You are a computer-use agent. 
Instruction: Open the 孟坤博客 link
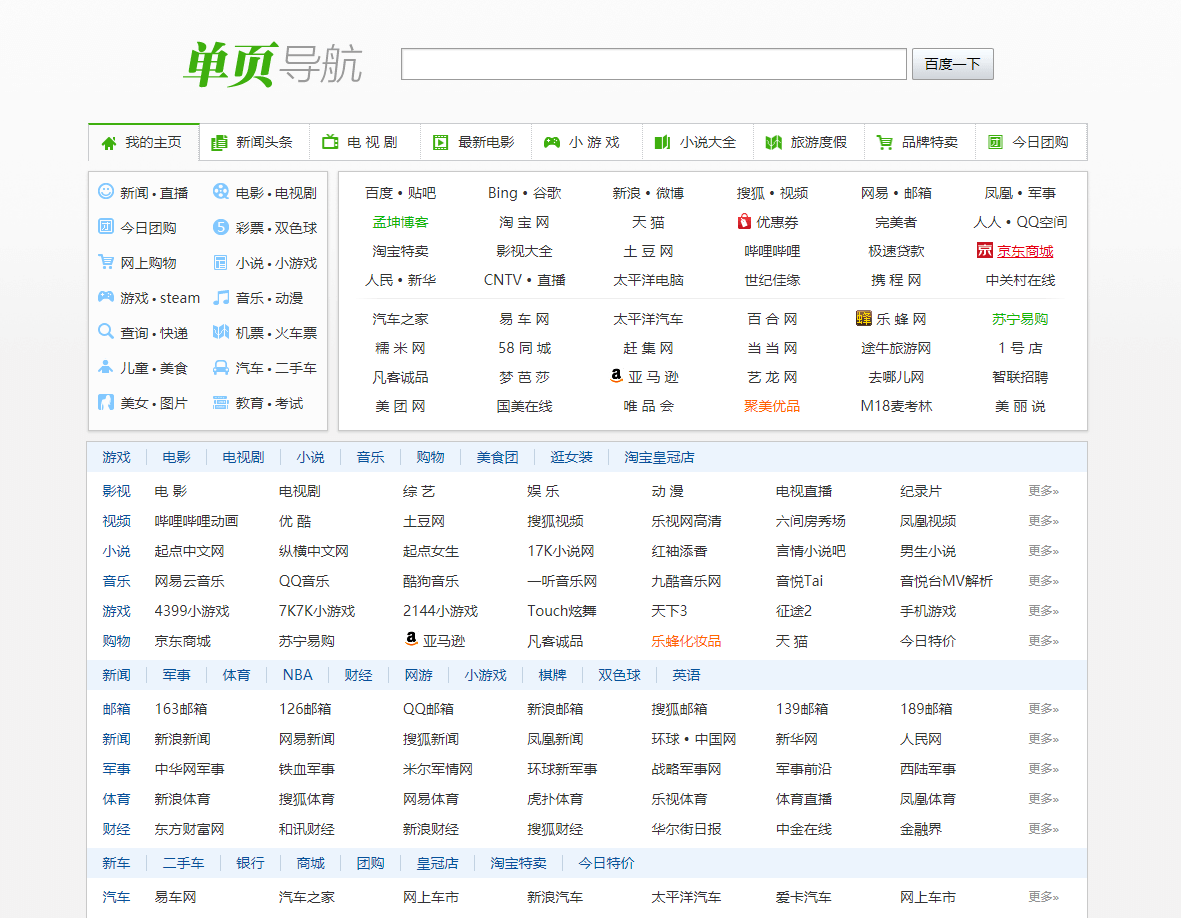400,221
